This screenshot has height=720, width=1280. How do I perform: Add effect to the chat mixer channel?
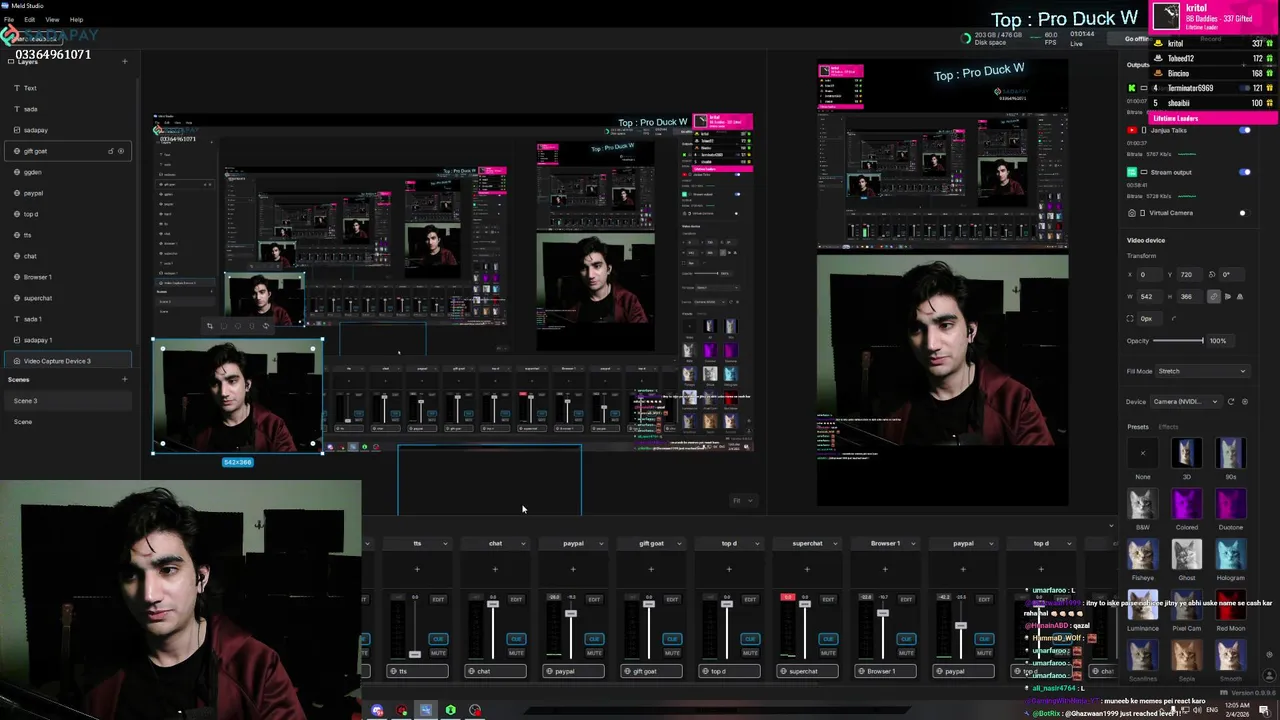(x=495, y=569)
